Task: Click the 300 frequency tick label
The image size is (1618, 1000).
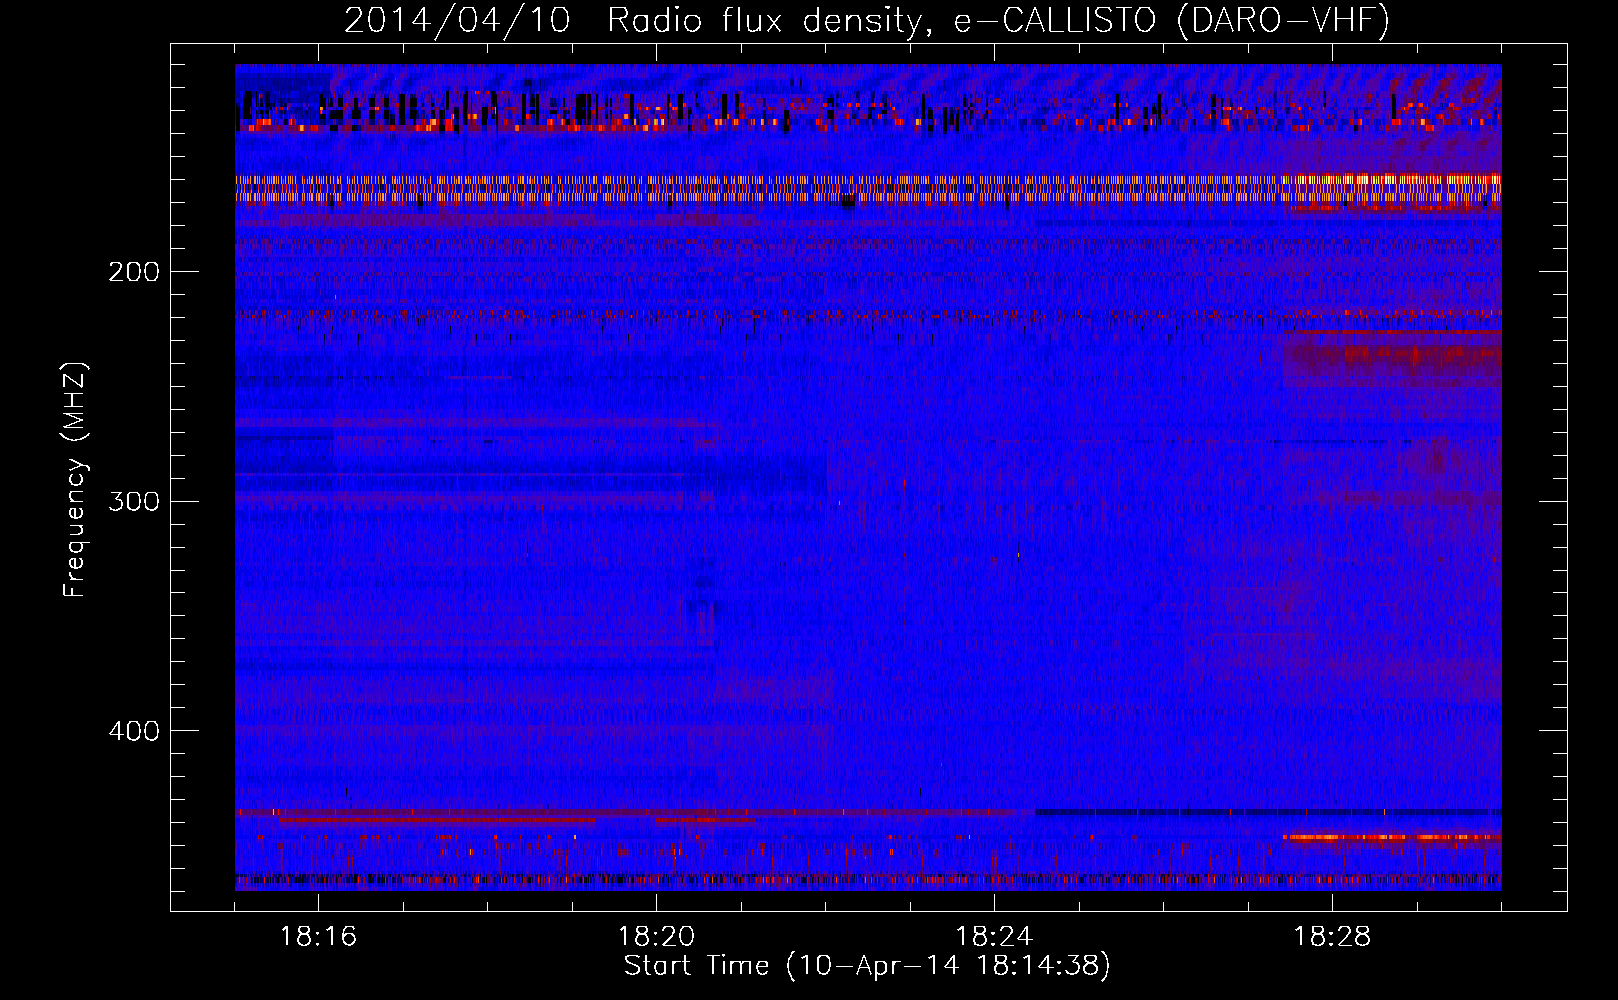Action: (134, 501)
